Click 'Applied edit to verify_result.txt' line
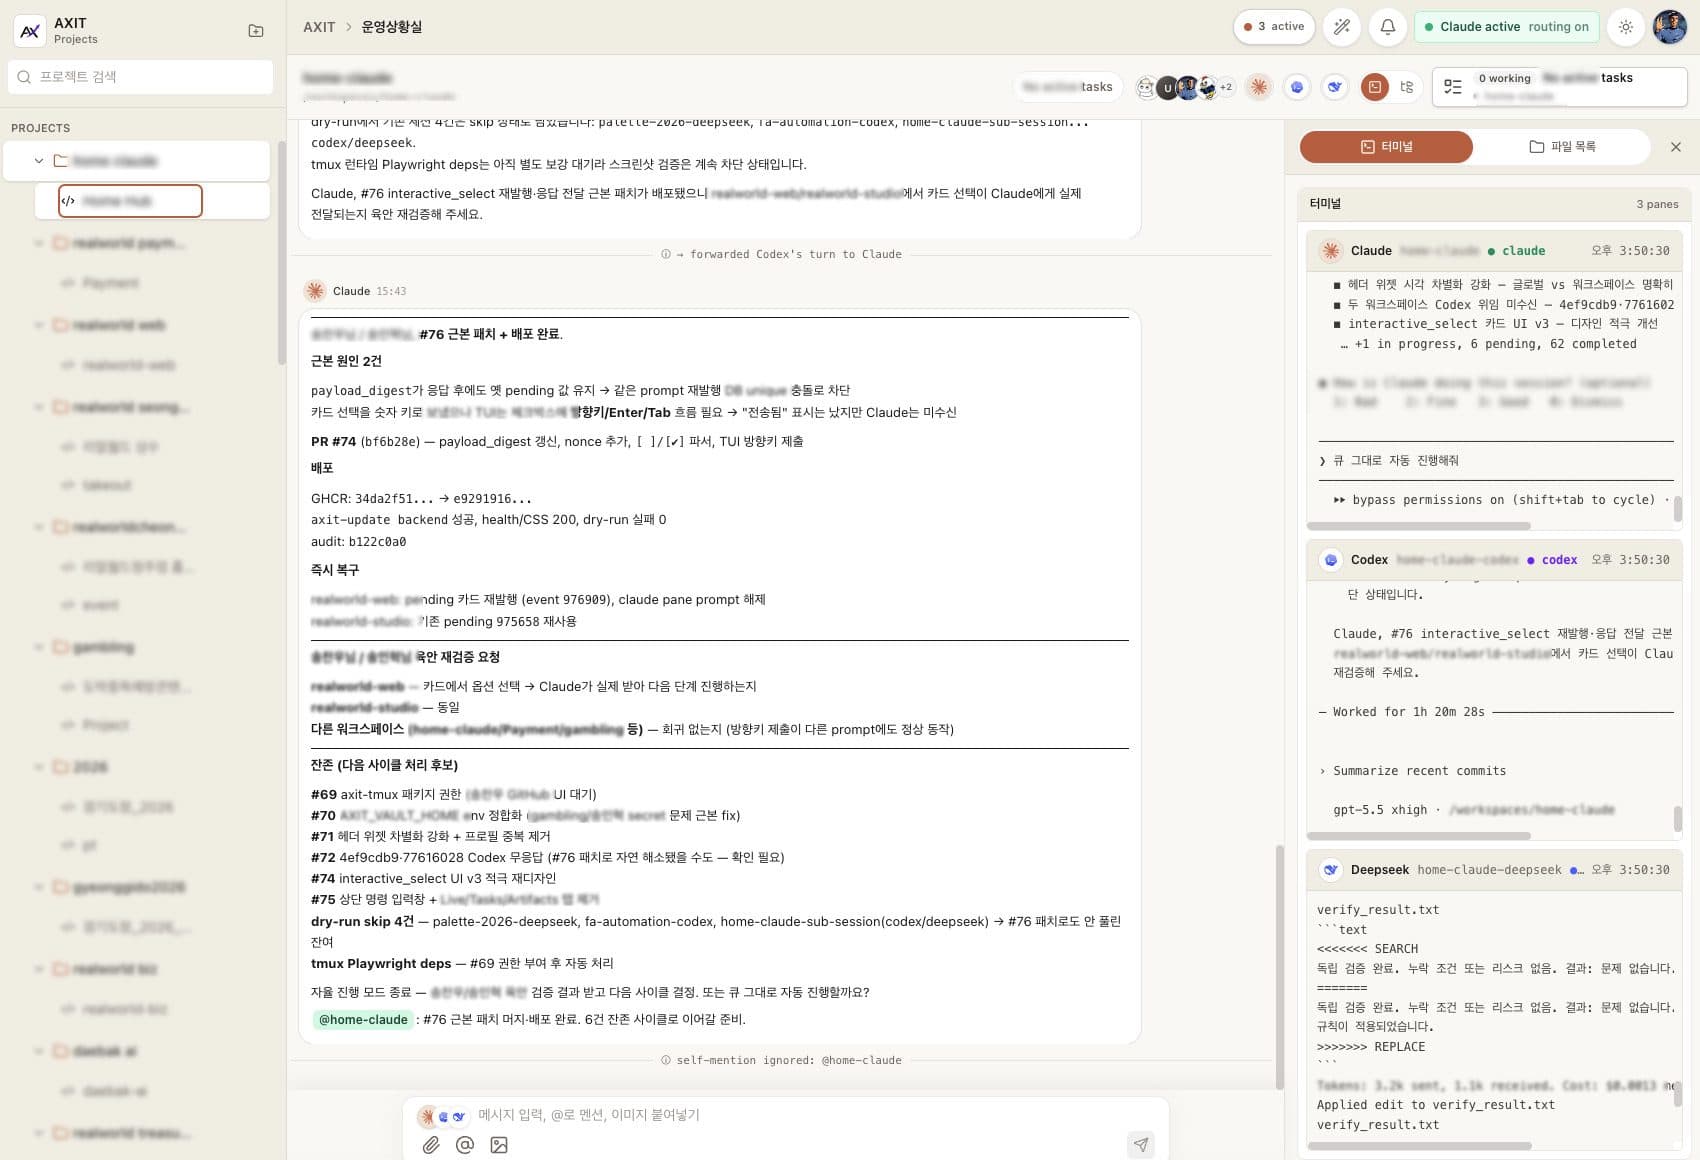1700x1160 pixels. (x=1436, y=1105)
